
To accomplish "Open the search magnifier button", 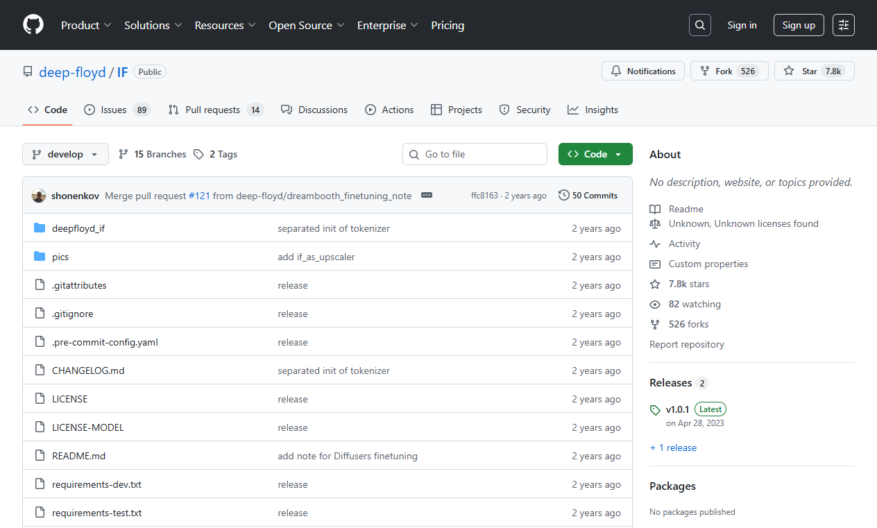I will tap(700, 25).
